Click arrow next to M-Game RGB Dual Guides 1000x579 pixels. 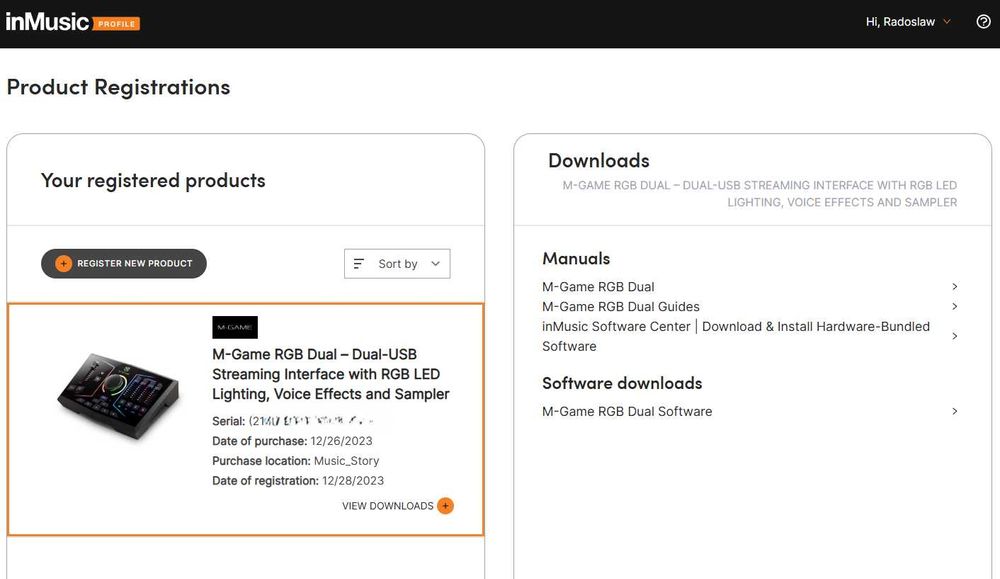tap(955, 307)
